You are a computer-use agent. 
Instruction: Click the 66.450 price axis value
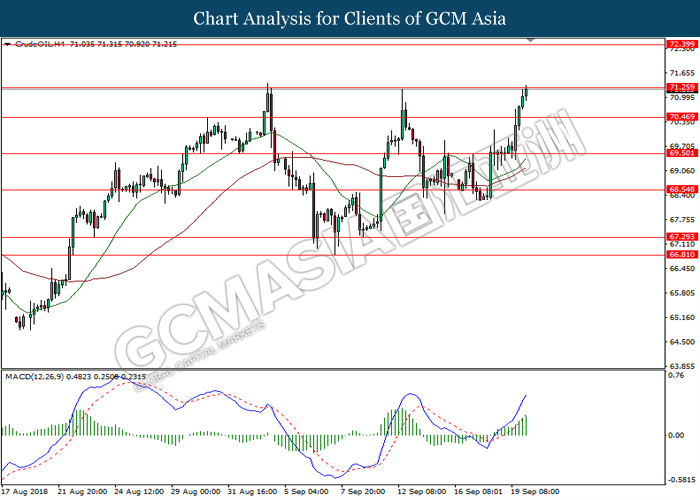pyautogui.click(x=683, y=268)
